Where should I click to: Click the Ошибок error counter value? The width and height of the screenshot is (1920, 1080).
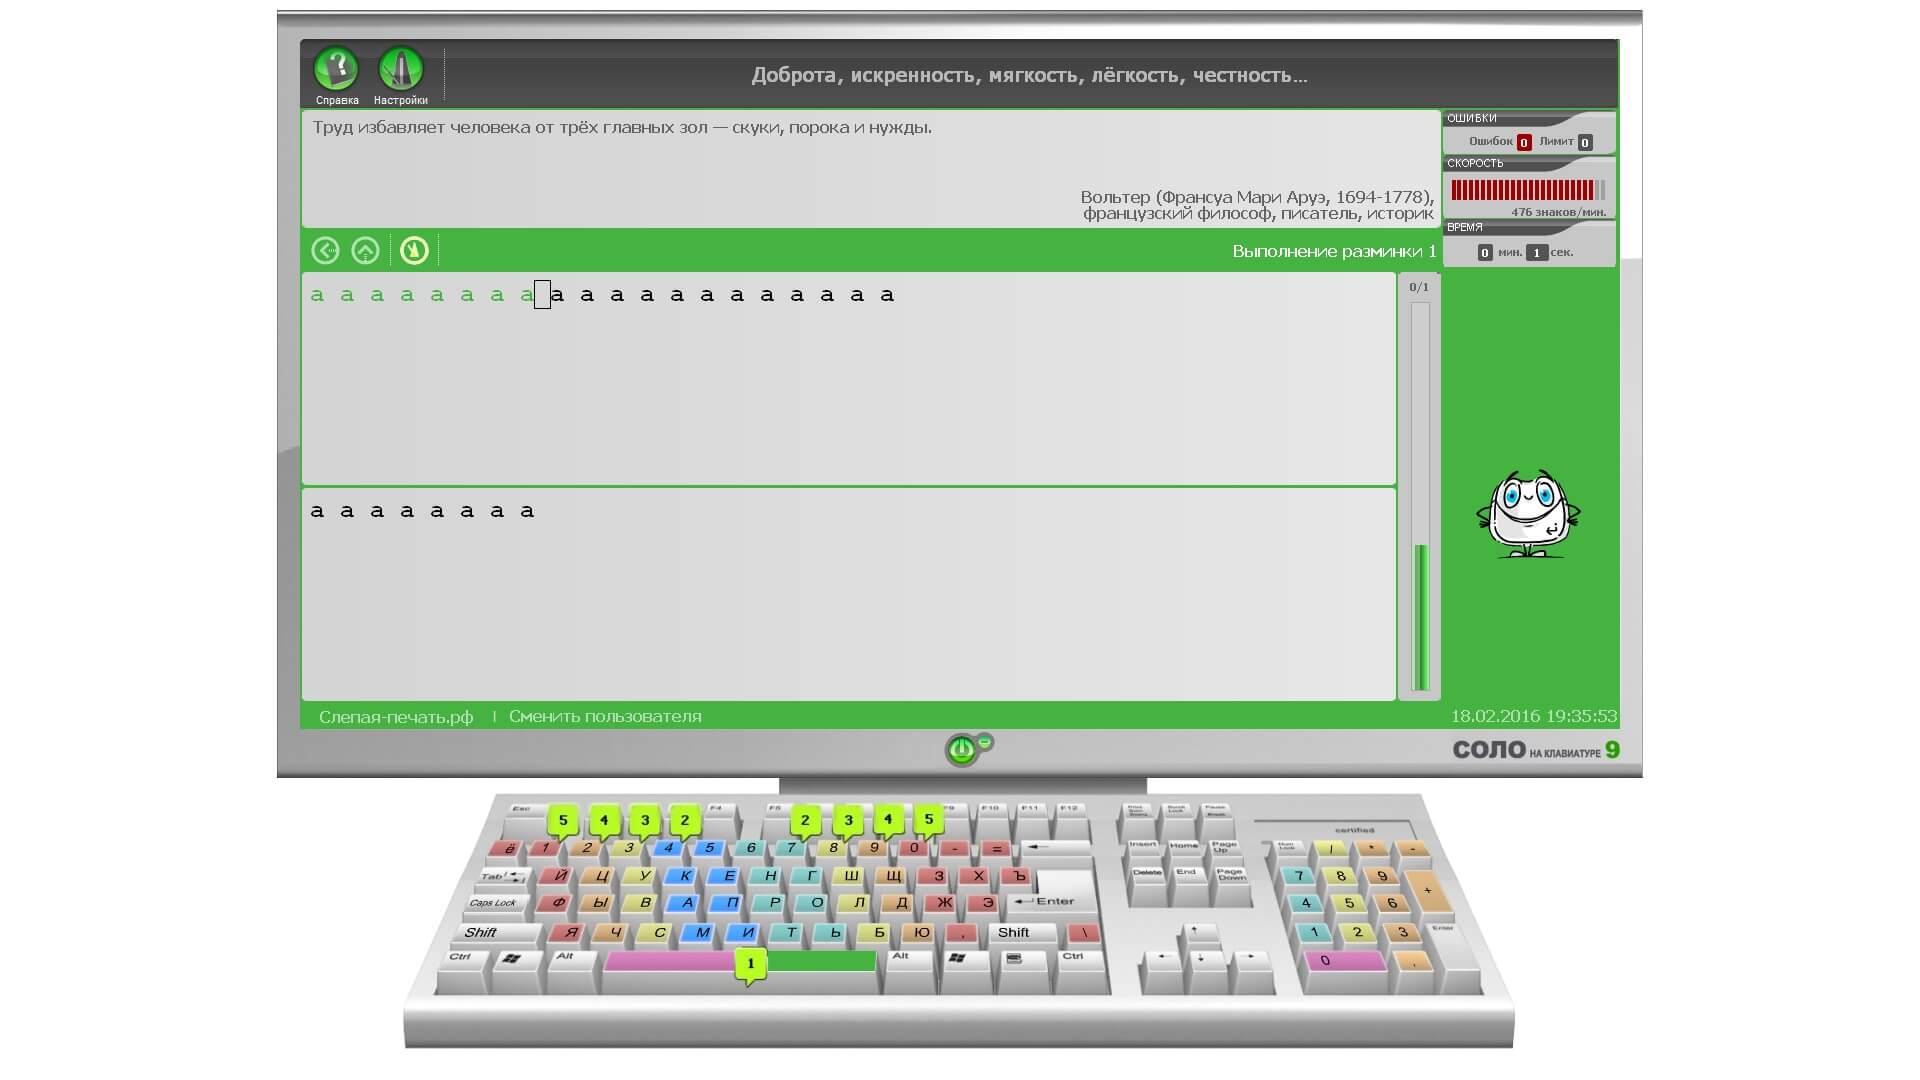pos(1524,142)
